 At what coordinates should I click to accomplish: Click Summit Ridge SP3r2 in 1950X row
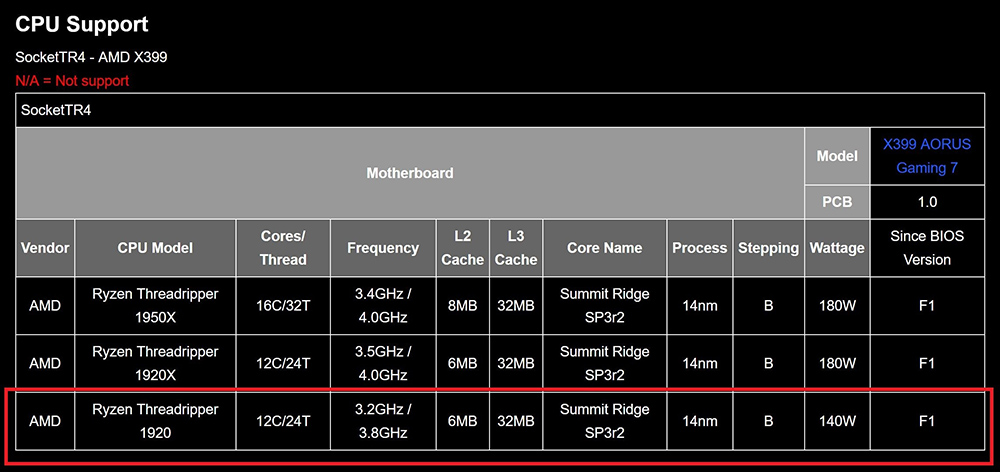(605, 306)
